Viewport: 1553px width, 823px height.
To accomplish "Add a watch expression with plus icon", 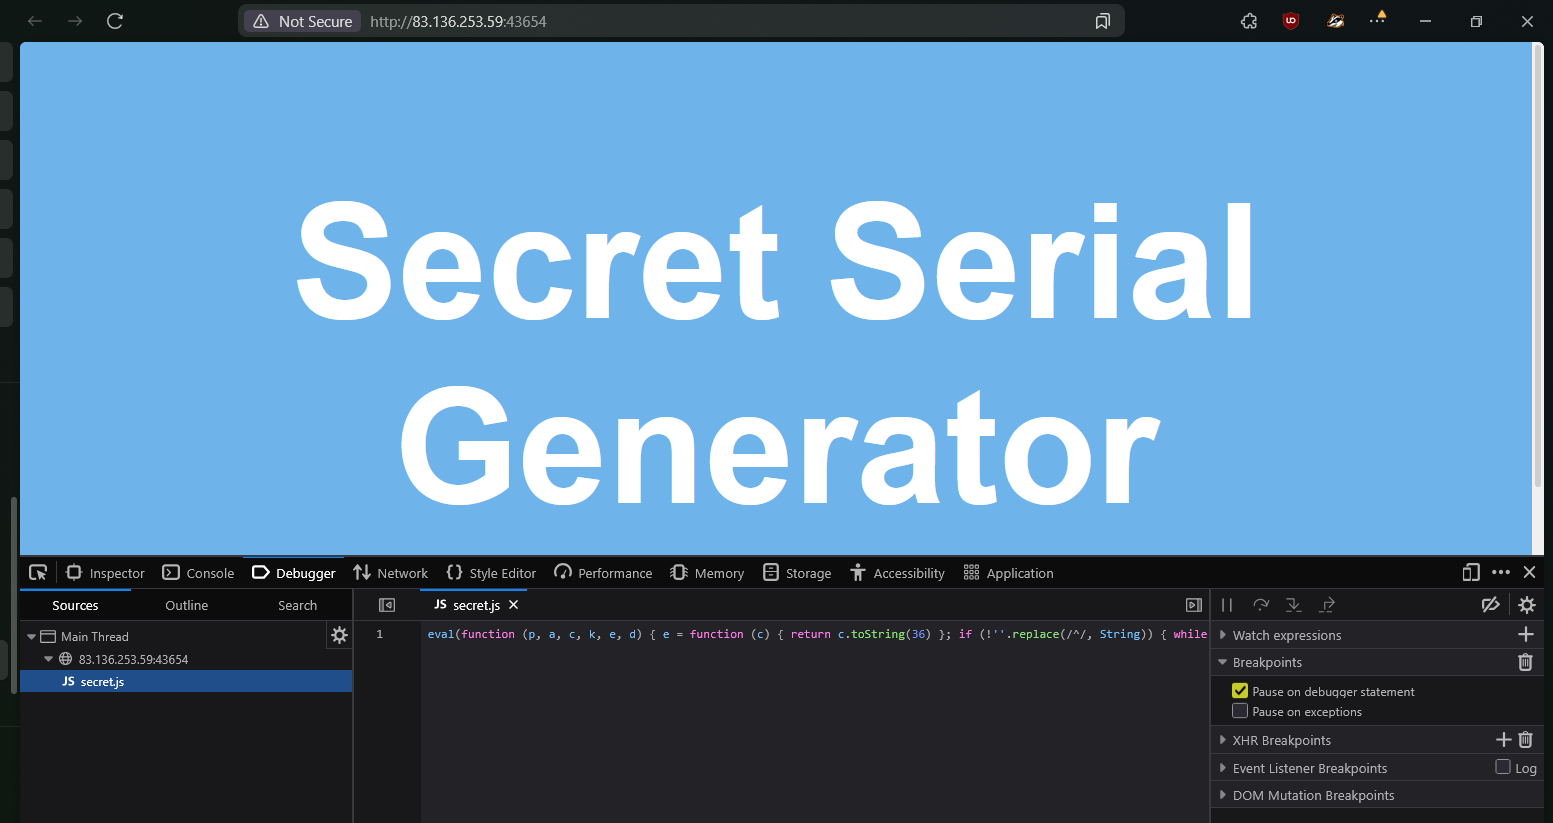I will tap(1525, 635).
